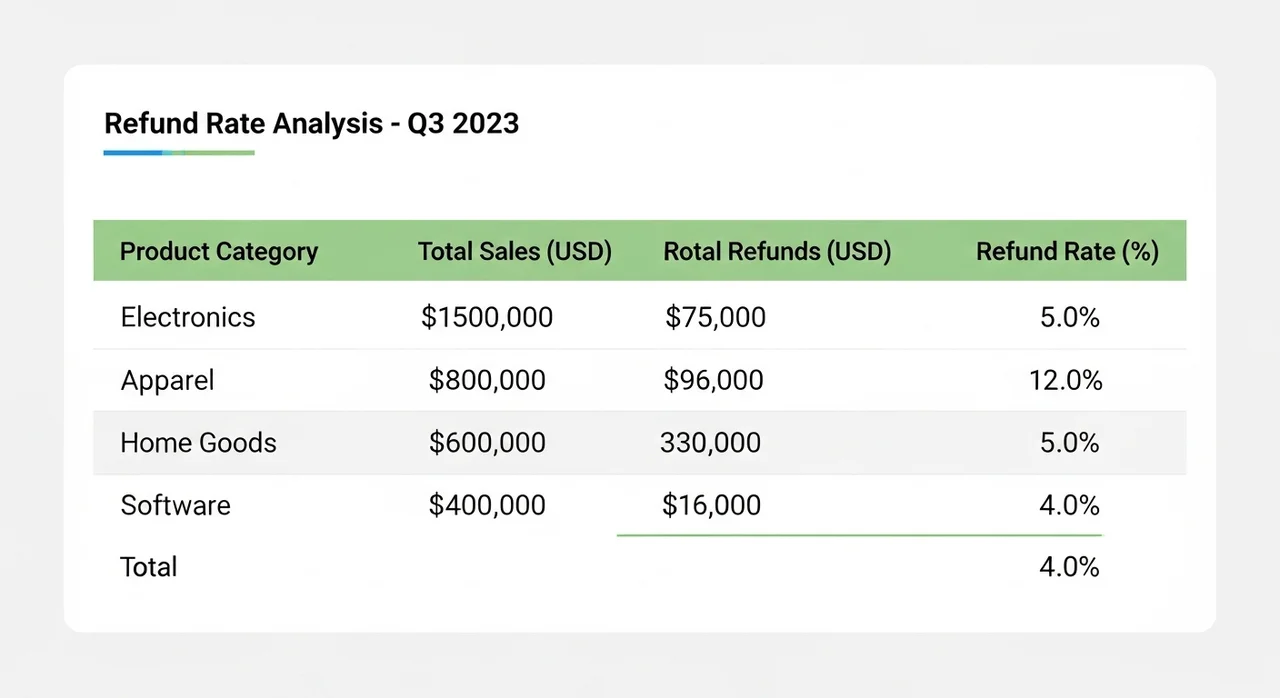Select the "Rotal Refunds (USD)" column header
Viewport: 1280px width, 698px height.
point(777,251)
